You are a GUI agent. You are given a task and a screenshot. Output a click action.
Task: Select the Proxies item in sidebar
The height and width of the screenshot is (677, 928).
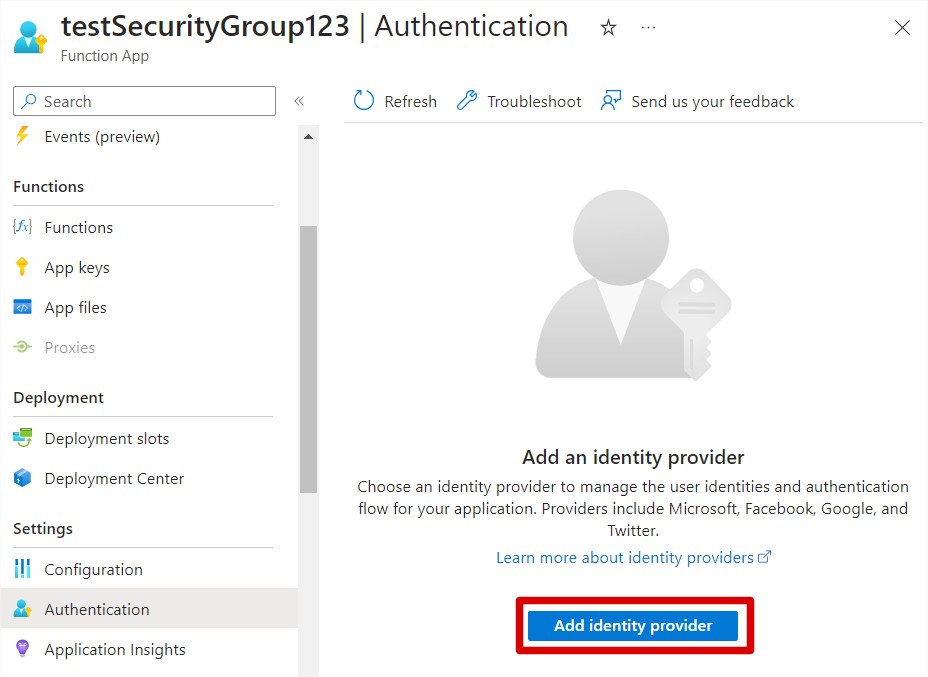69,348
